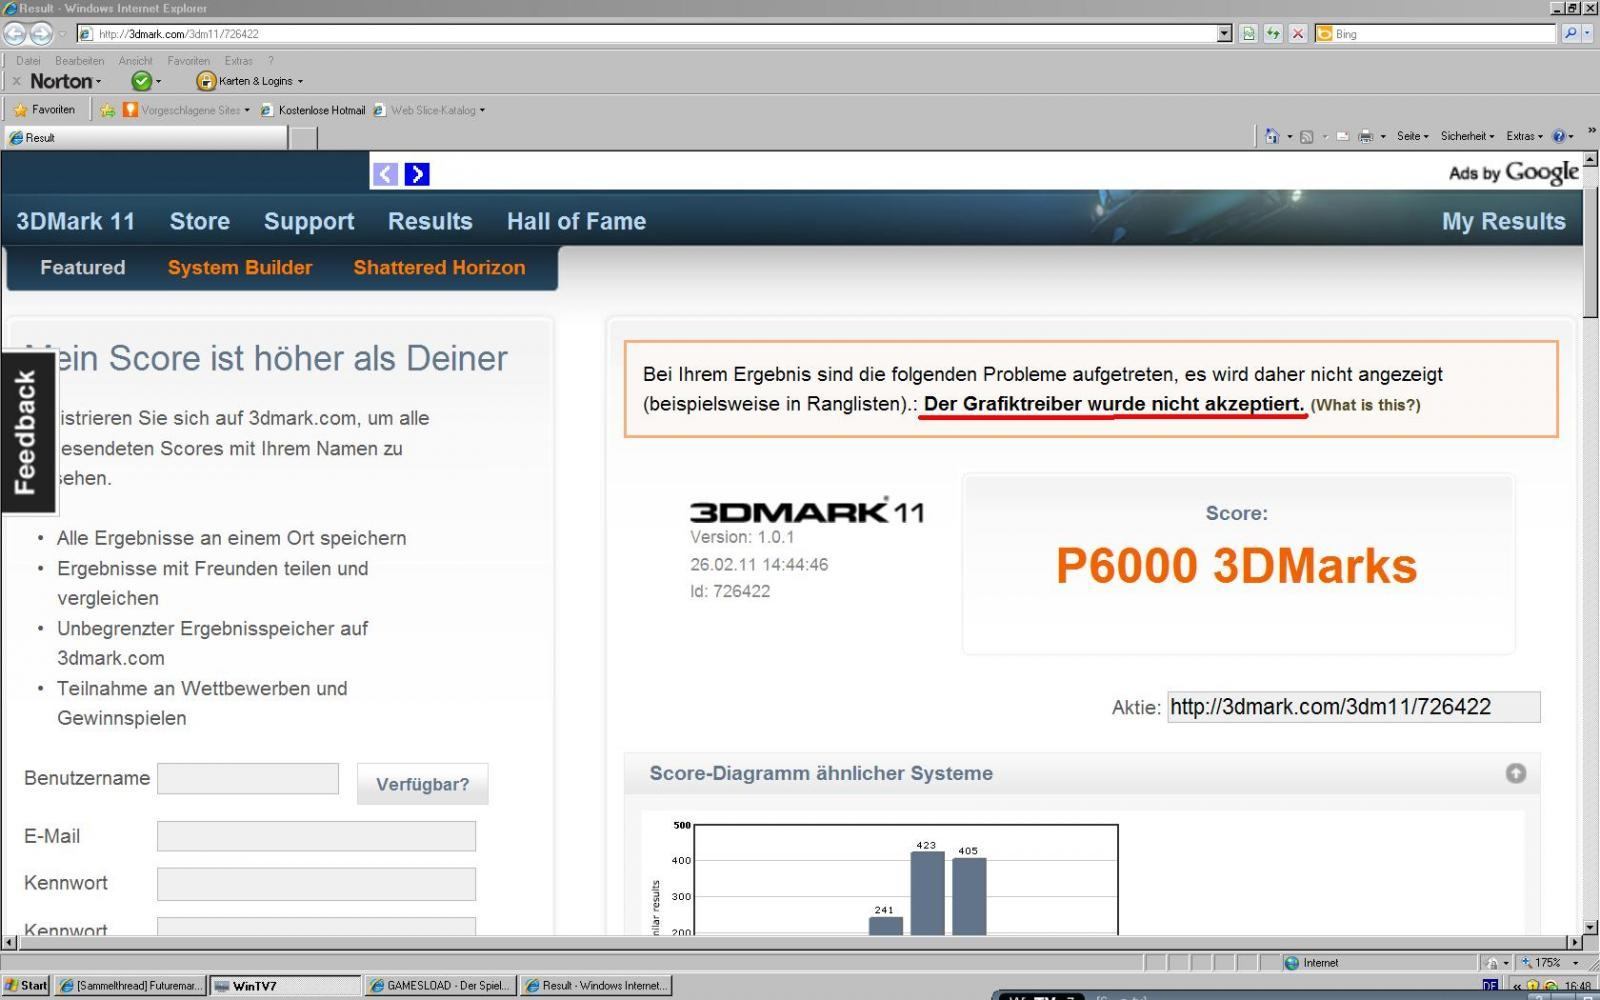Open the Datei menu
The image size is (1600, 1000).
[x=28, y=61]
